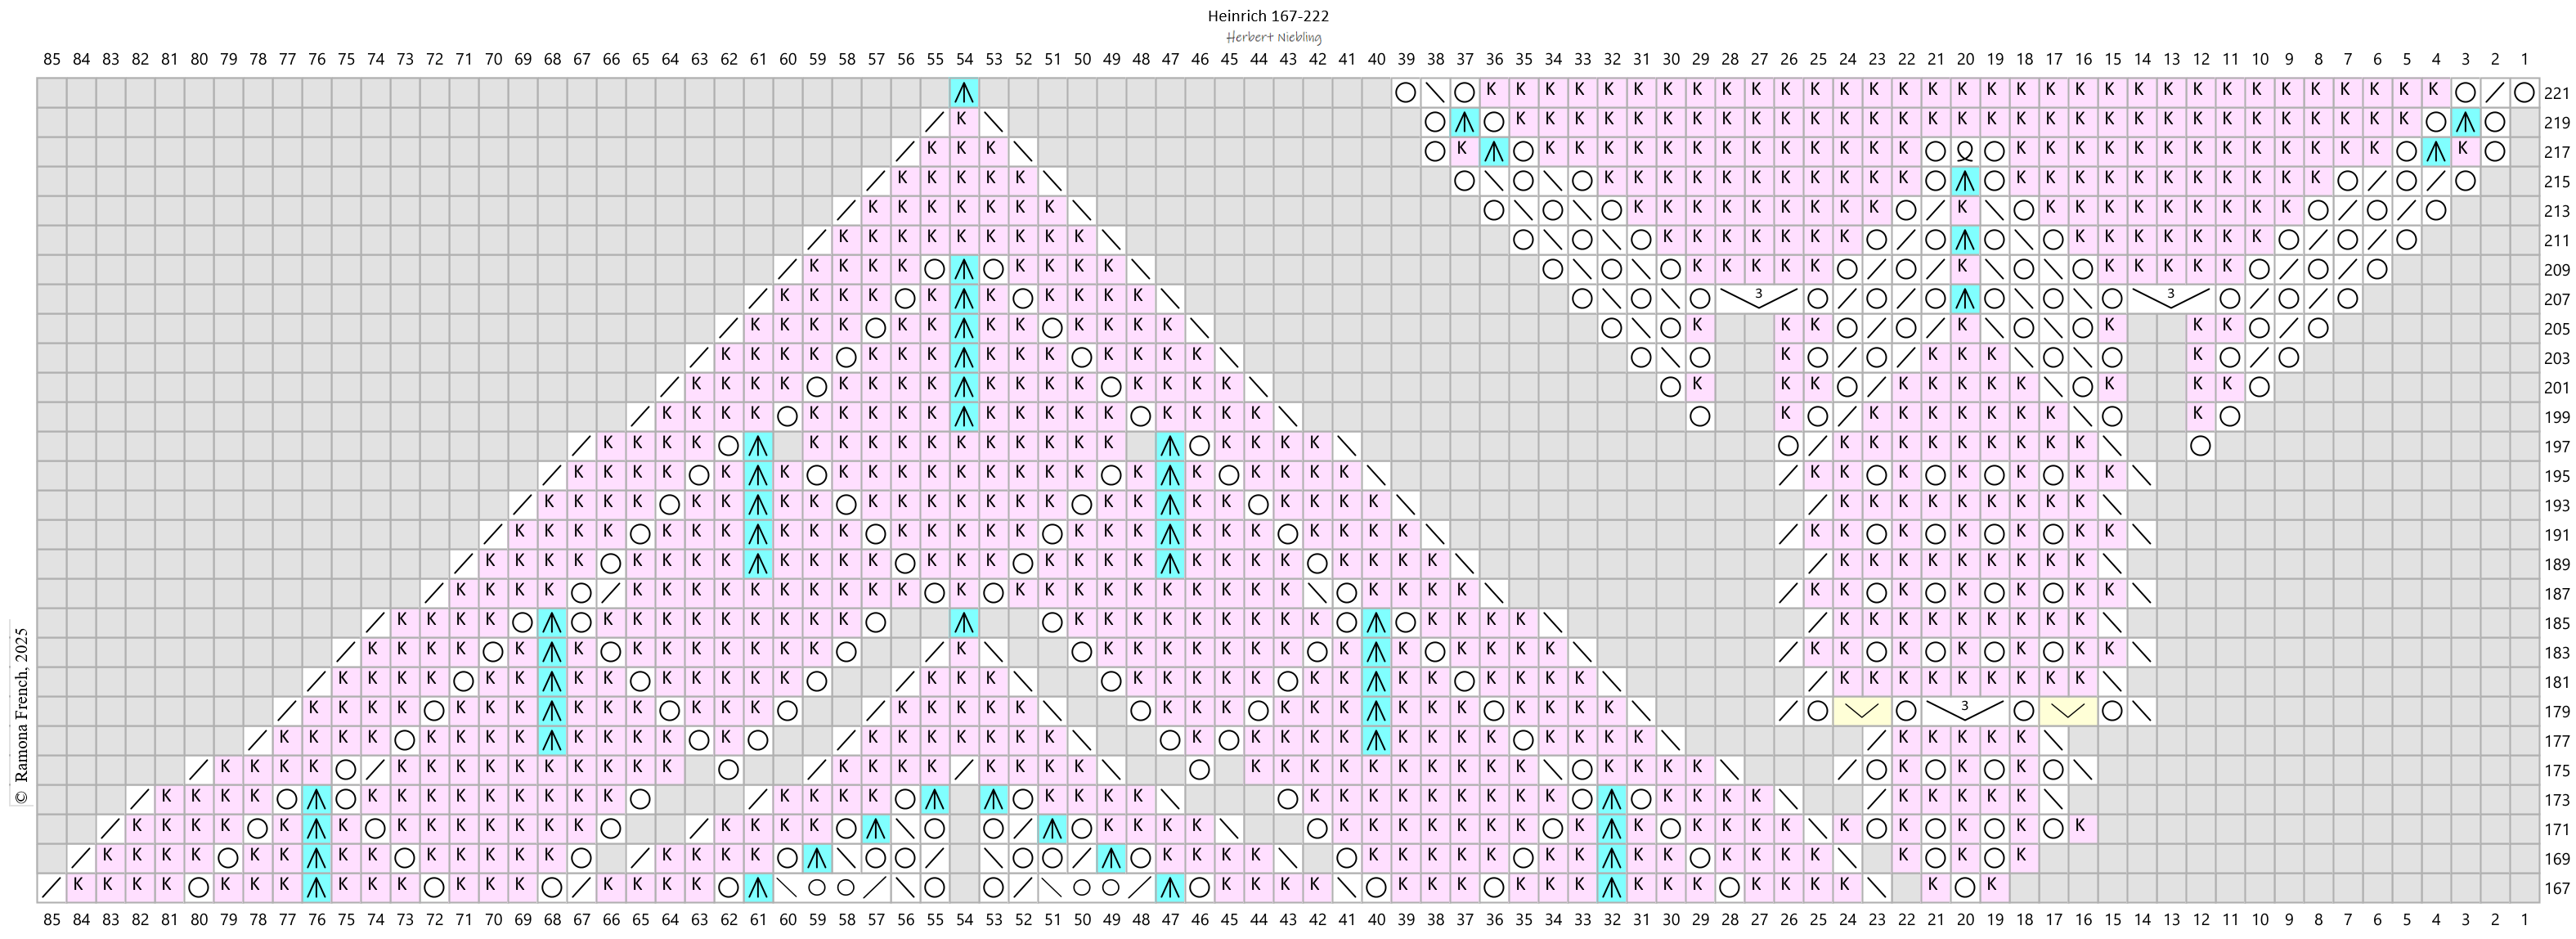The width and height of the screenshot is (2576, 939).
Task: Click column number 1 in the bottom footer
Action: 2524,919
